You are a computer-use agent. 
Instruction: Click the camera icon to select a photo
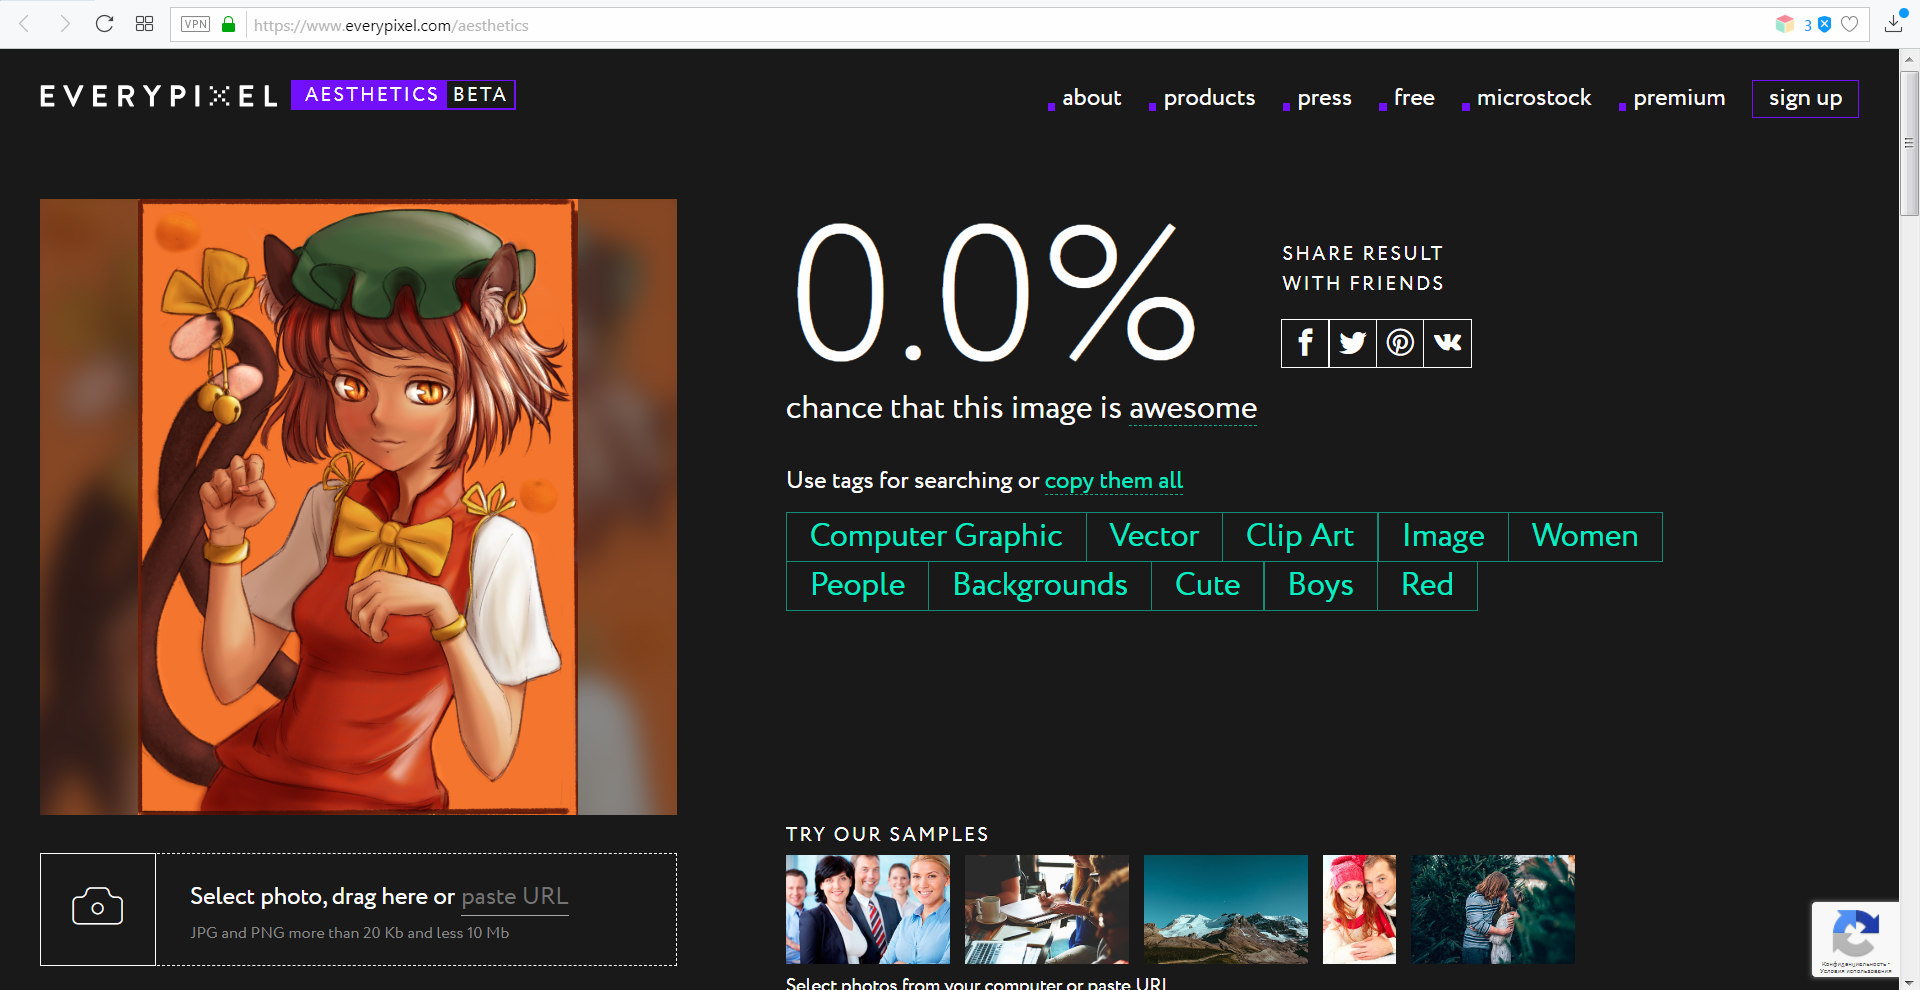pos(98,909)
